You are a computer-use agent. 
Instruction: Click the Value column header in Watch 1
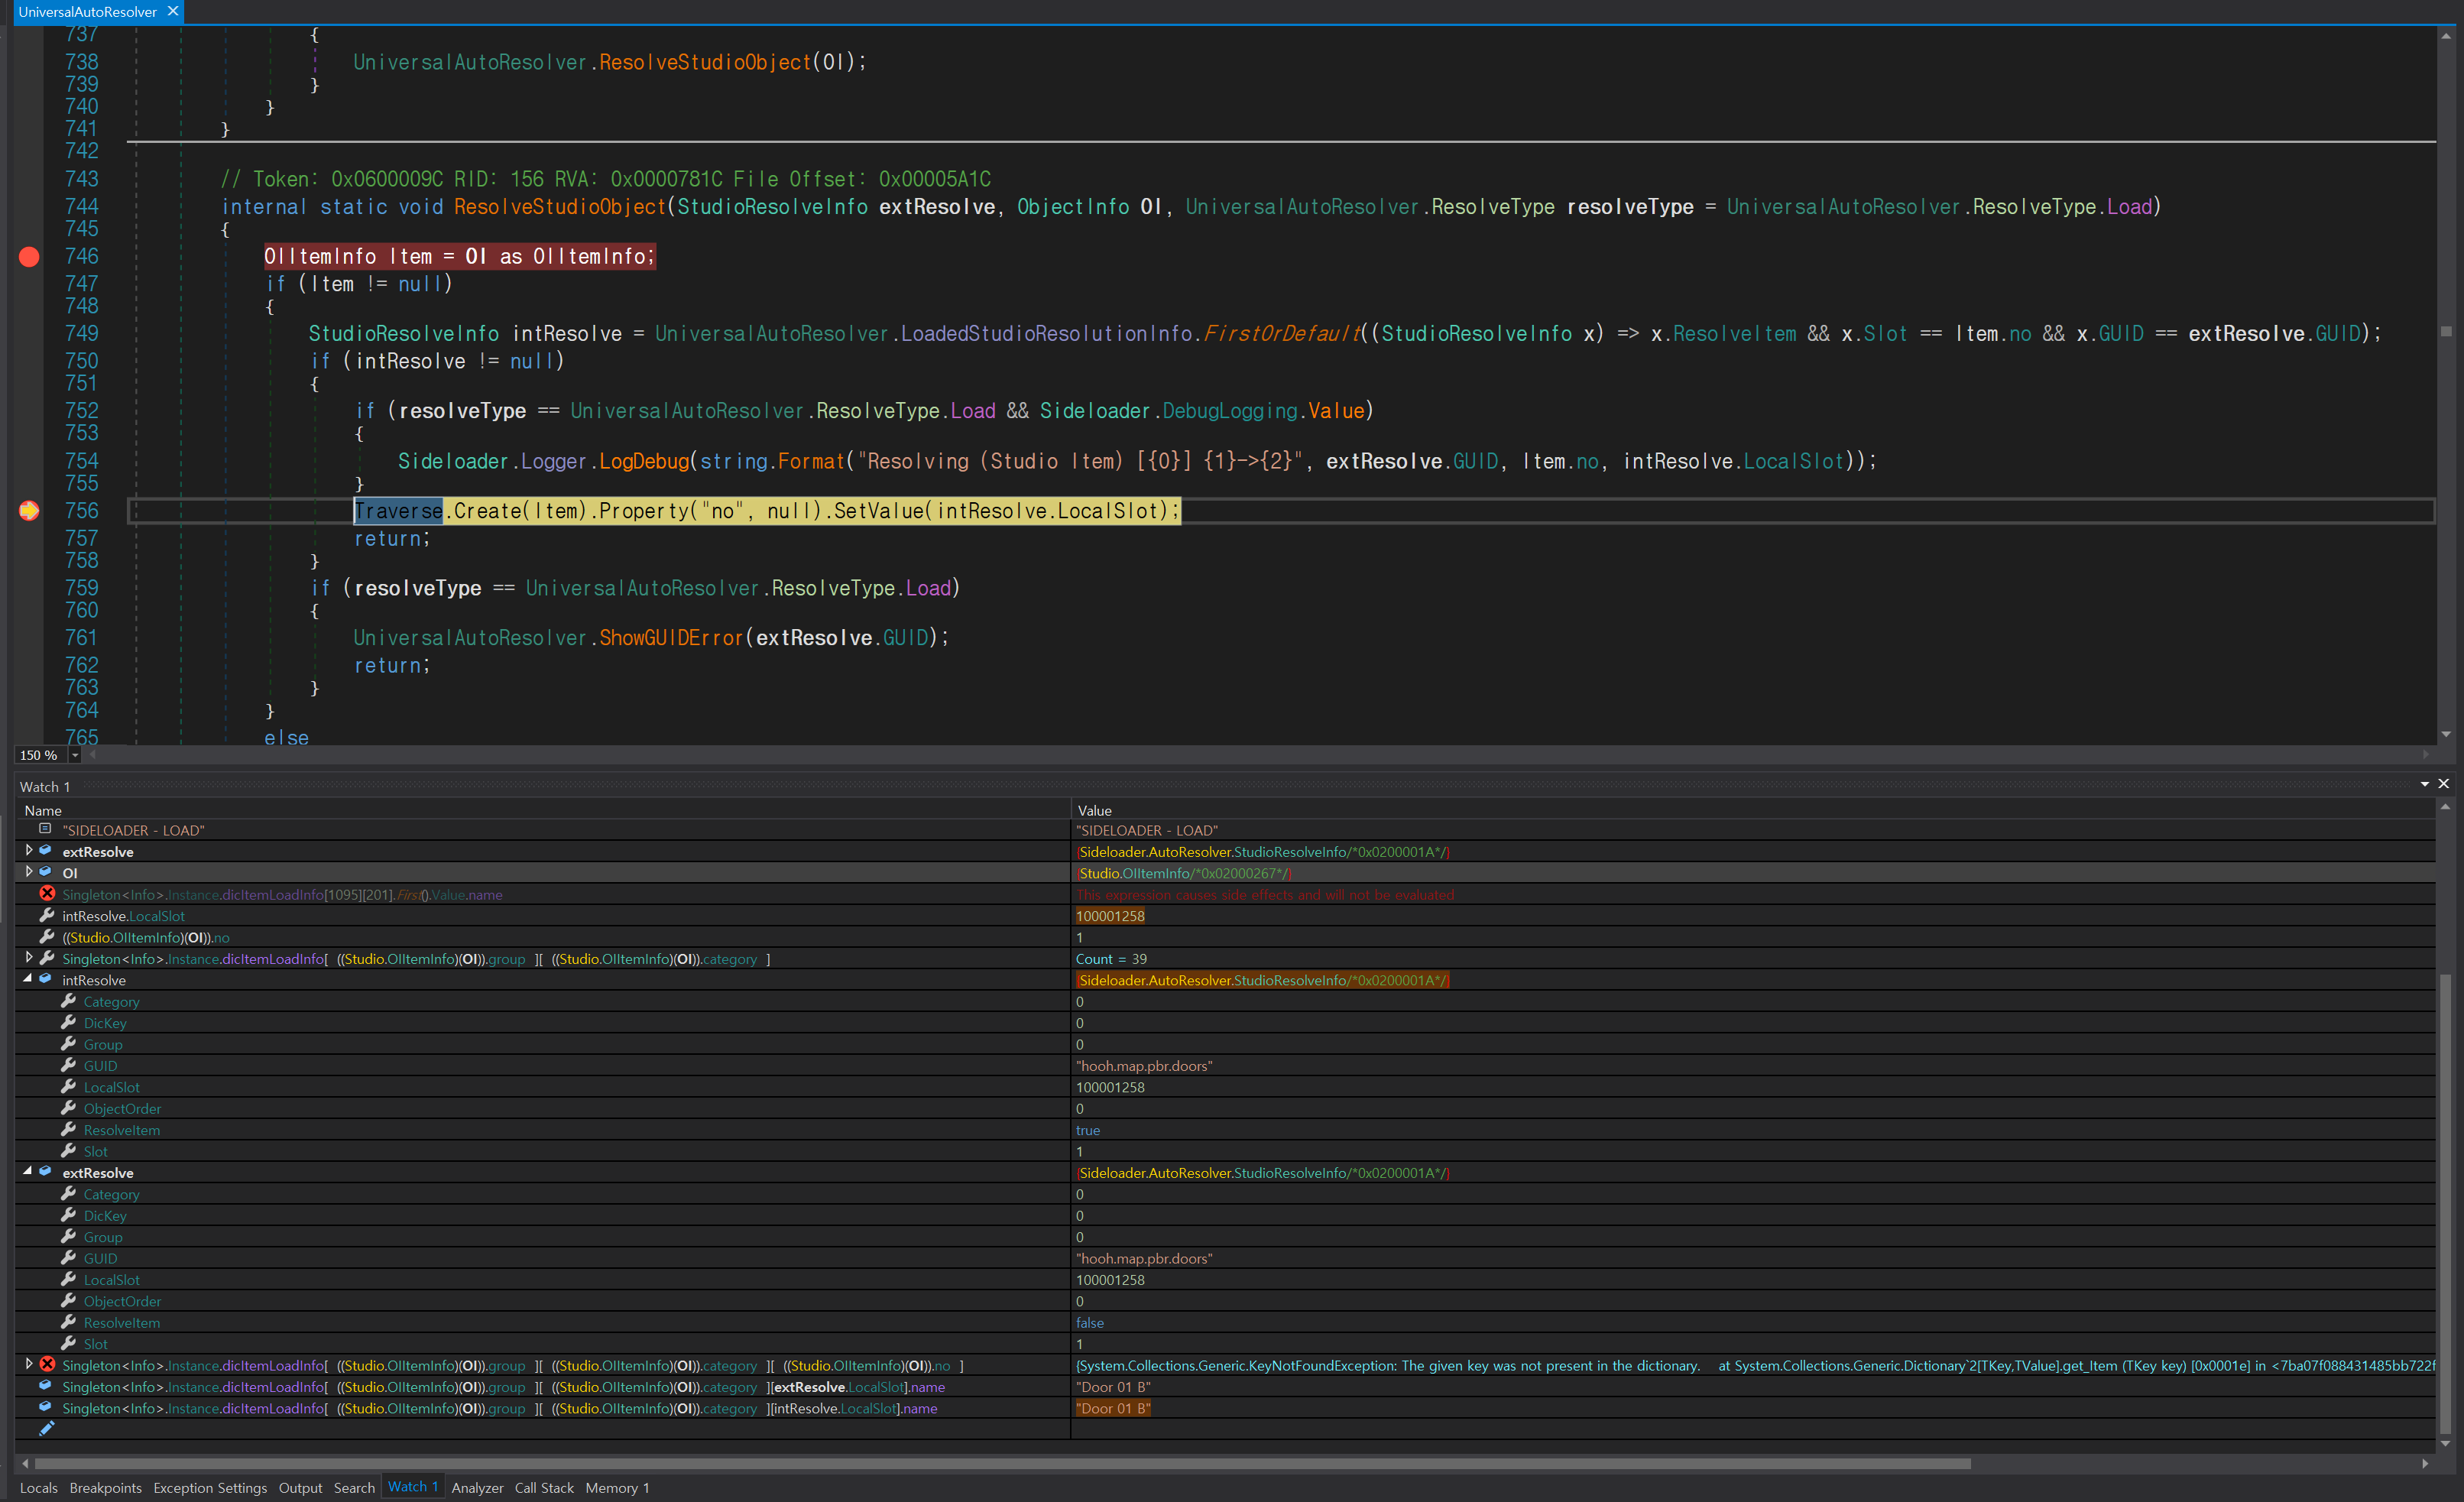(1094, 810)
